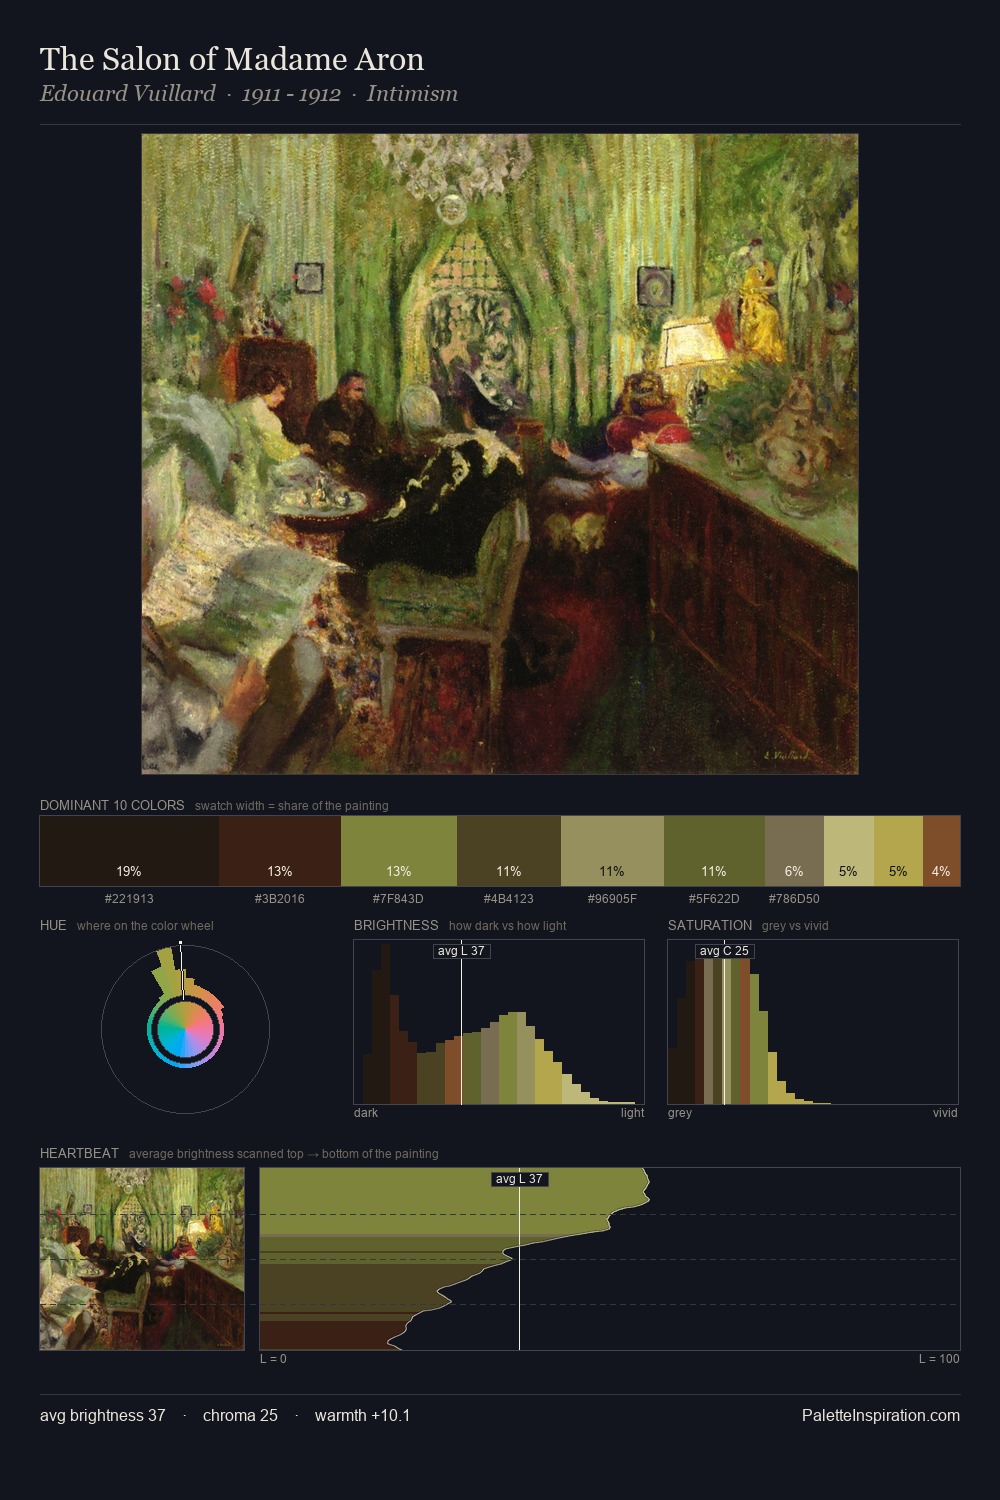Image resolution: width=1000 pixels, height=1500 pixels.
Task: Click the 'light' axis label
Action: [x=632, y=1112]
